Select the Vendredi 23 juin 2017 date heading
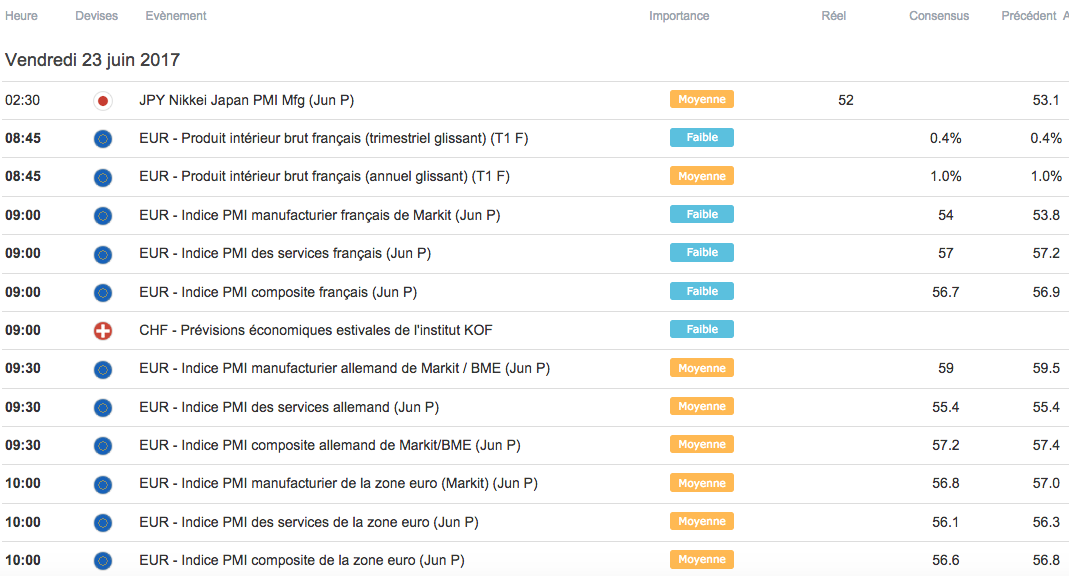 click(92, 60)
